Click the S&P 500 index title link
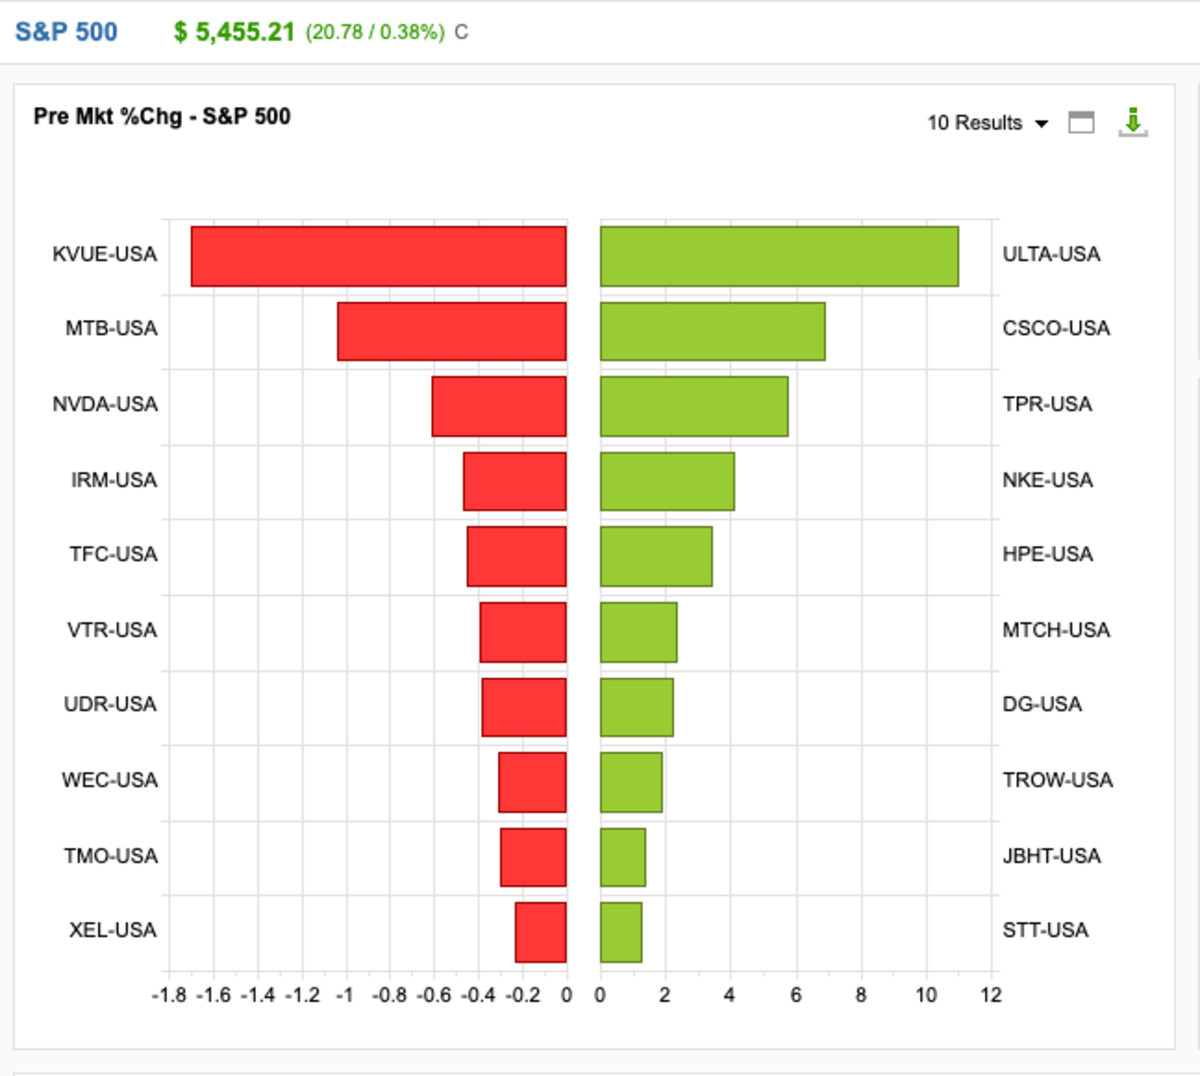The image size is (1200, 1076). 66,32
